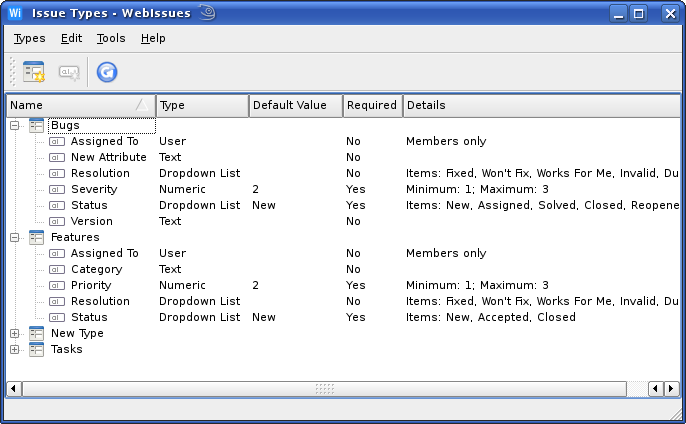Click the Add Attribute toolbar icon
686x424 pixels.
[x=69, y=72]
